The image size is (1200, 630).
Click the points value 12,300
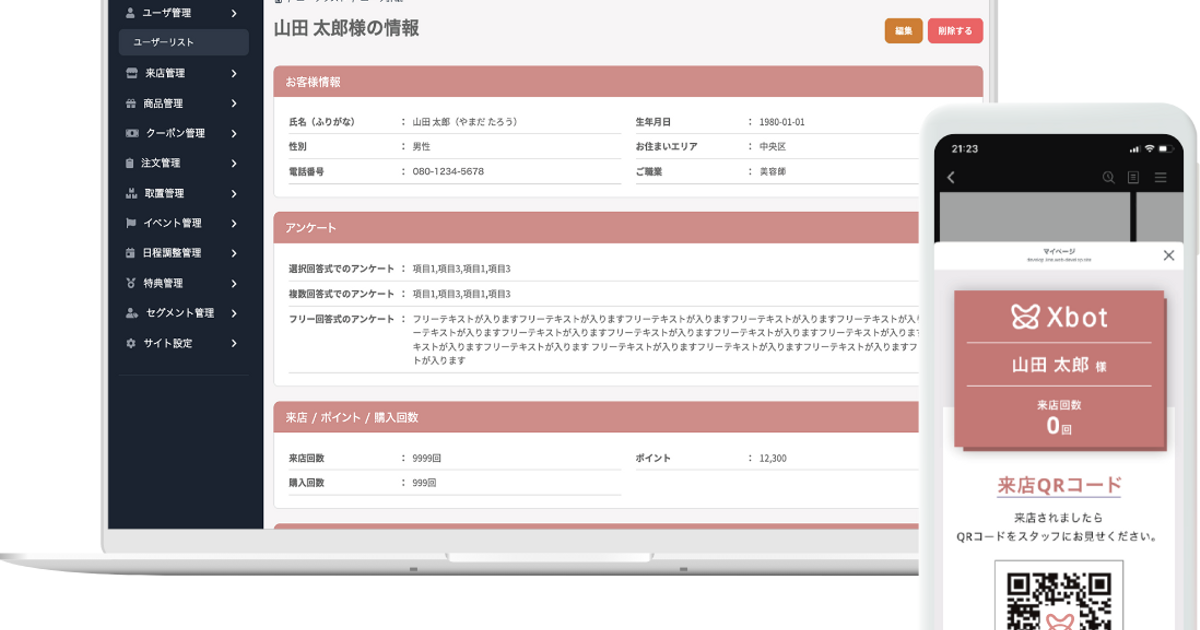pos(773,458)
